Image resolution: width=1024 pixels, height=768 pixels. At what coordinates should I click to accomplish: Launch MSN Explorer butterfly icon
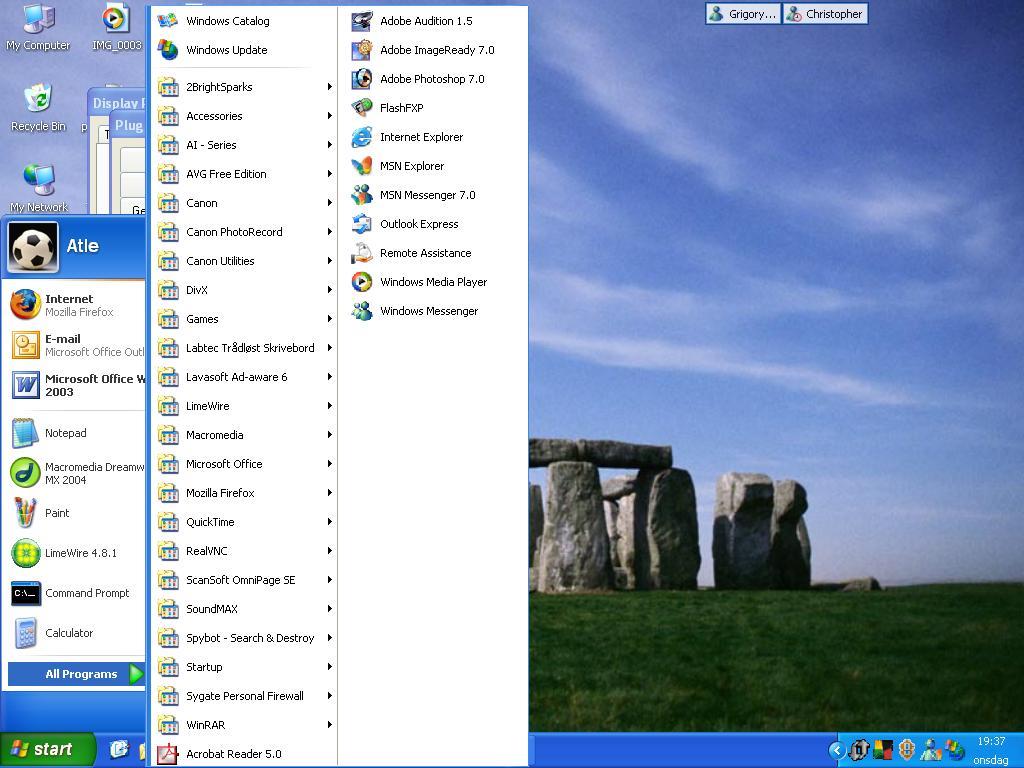point(362,166)
